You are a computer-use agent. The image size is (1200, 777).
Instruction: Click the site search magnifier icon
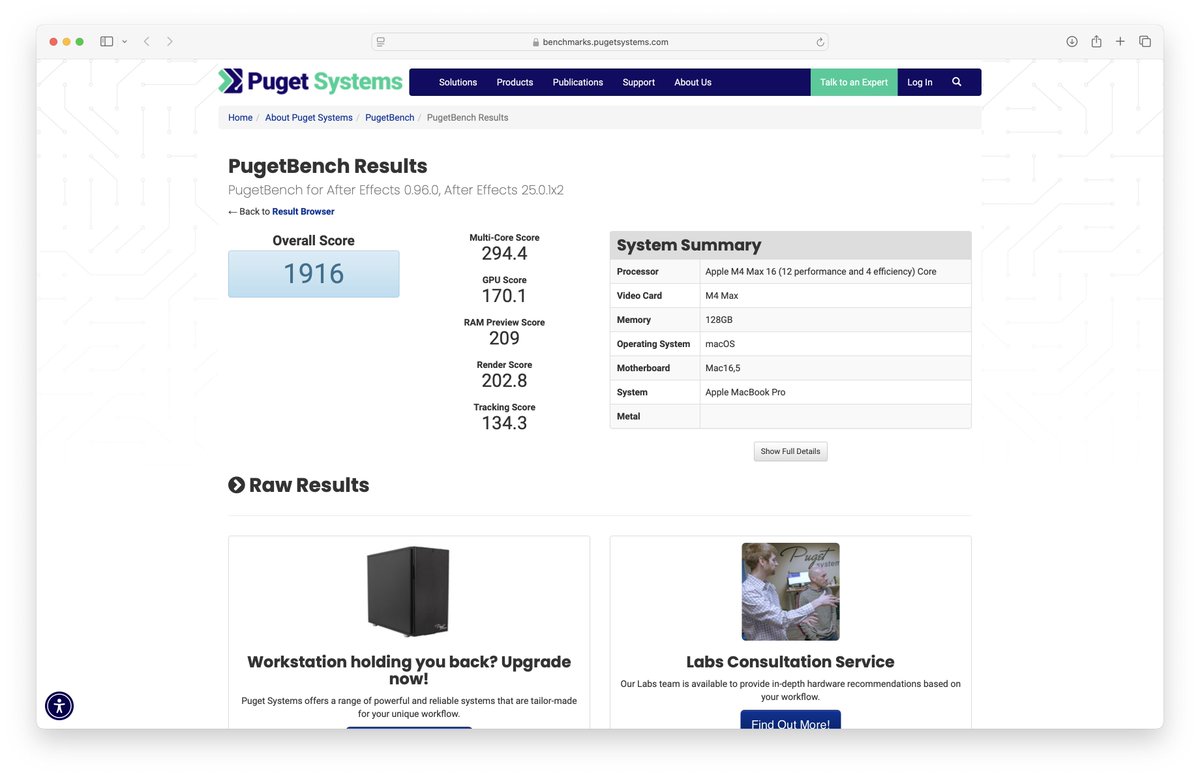click(x=957, y=82)
